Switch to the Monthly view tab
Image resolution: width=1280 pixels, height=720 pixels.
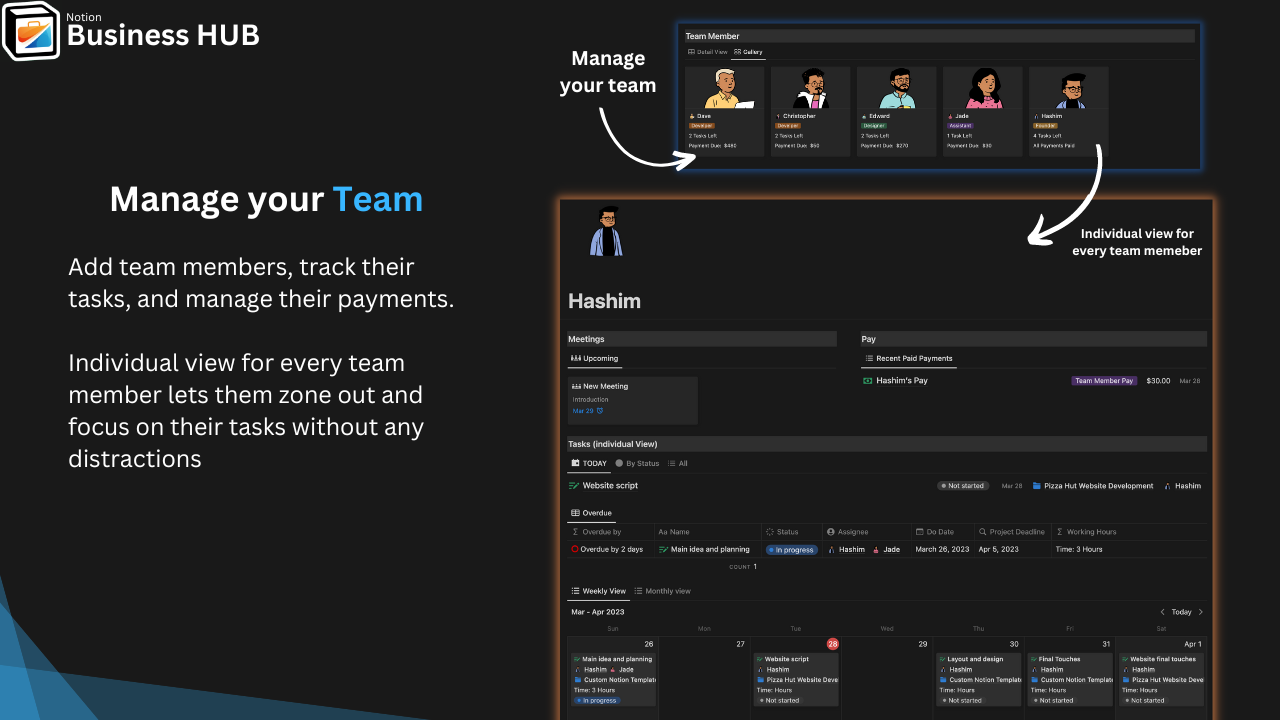pos(663,591)
